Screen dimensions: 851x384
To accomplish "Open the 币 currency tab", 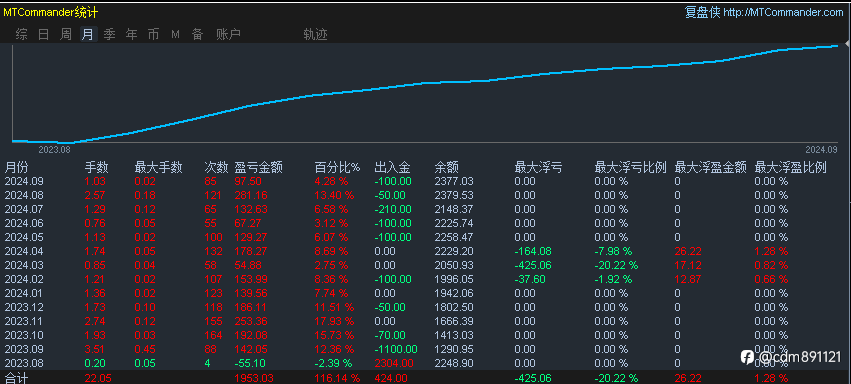I will [x=153, y=35].
